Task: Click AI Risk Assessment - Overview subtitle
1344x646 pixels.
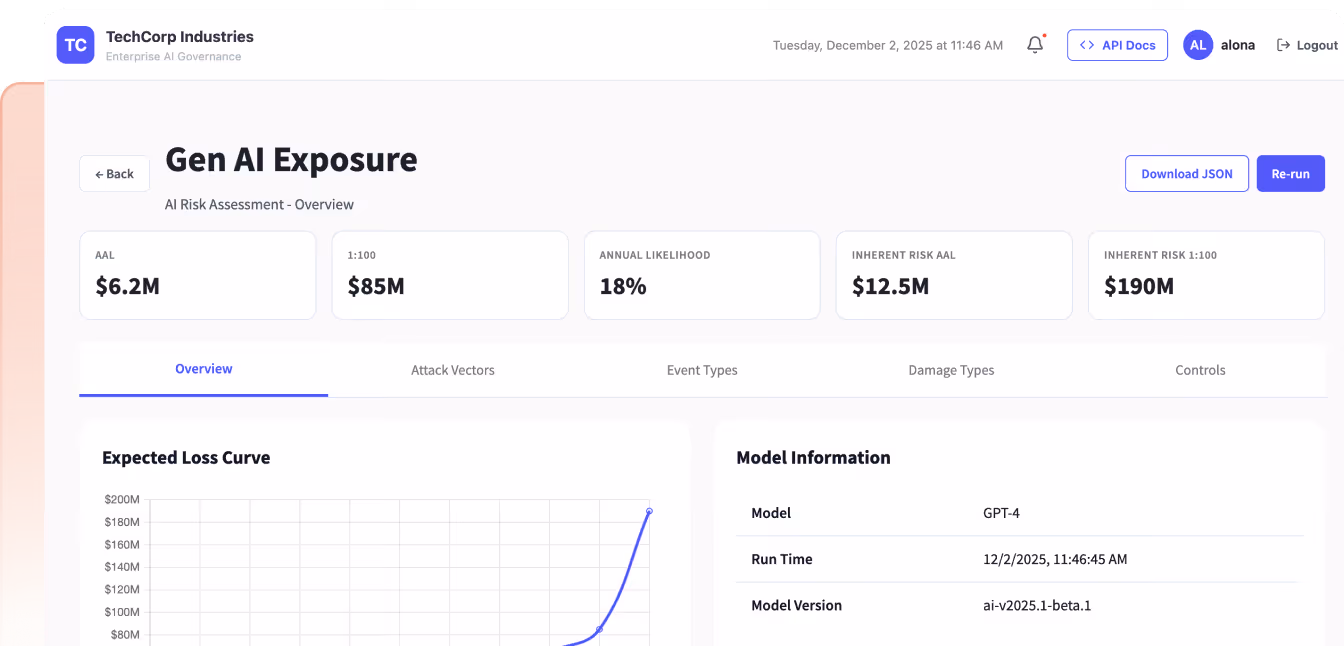Action: 259,204
